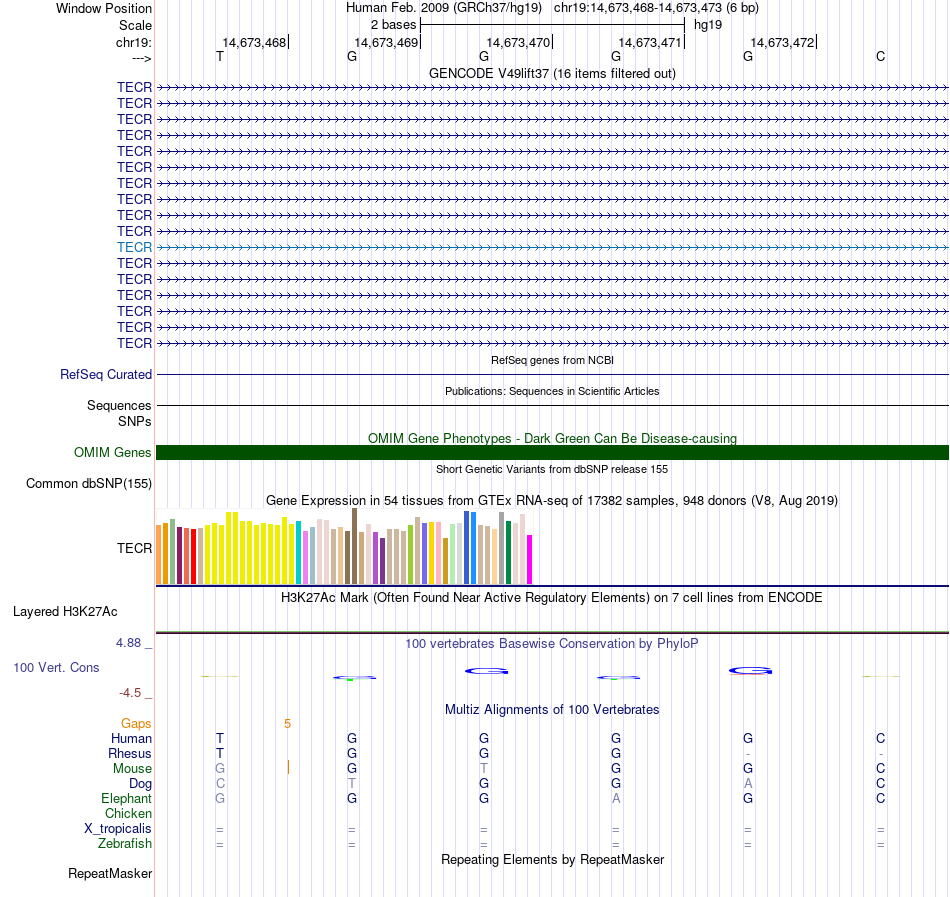Select the Mouse species label
This screenshot has width=950, height=897.
132,769
